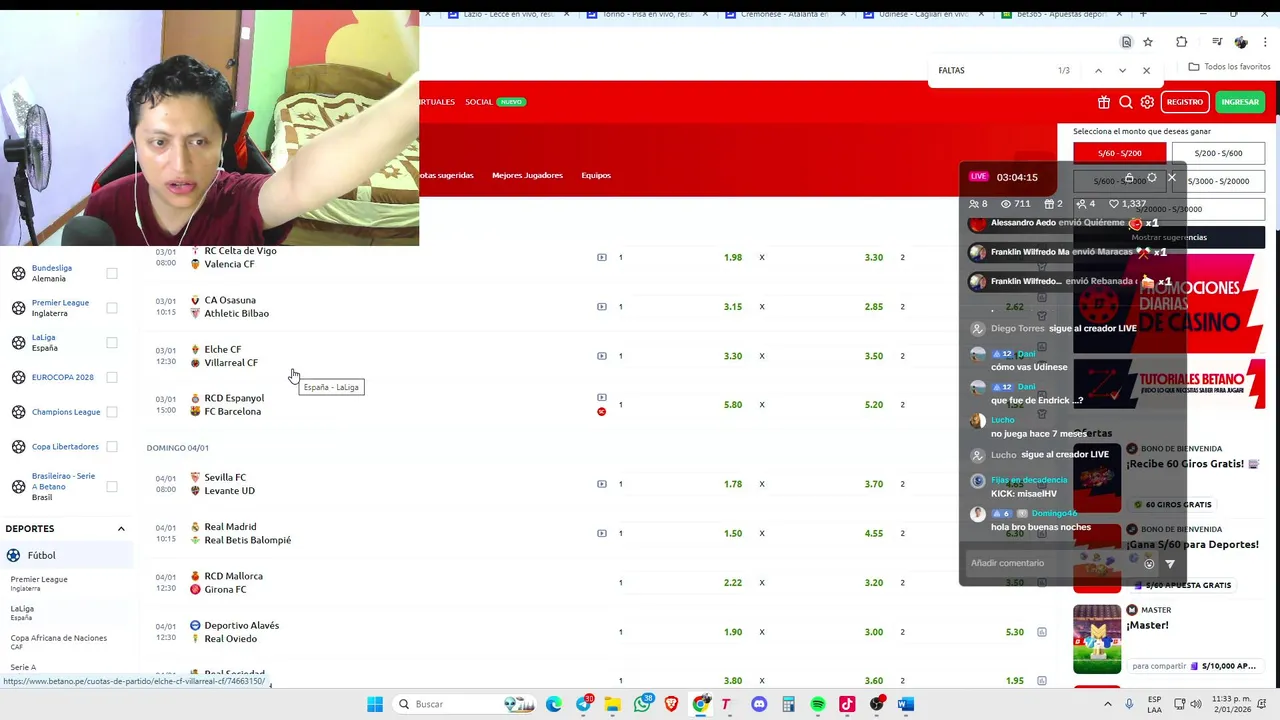This screenshot has width=1280, height=720.
Task: Open Telegram from the taskbar
Action: pos(583,704)
